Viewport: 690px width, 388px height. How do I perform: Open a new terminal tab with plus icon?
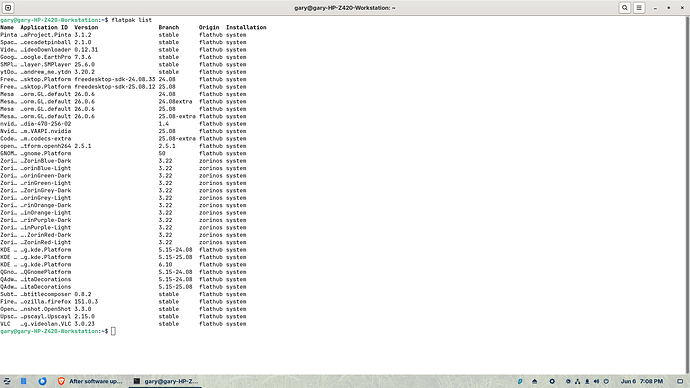pyautogui.click(x=8, y=7)
